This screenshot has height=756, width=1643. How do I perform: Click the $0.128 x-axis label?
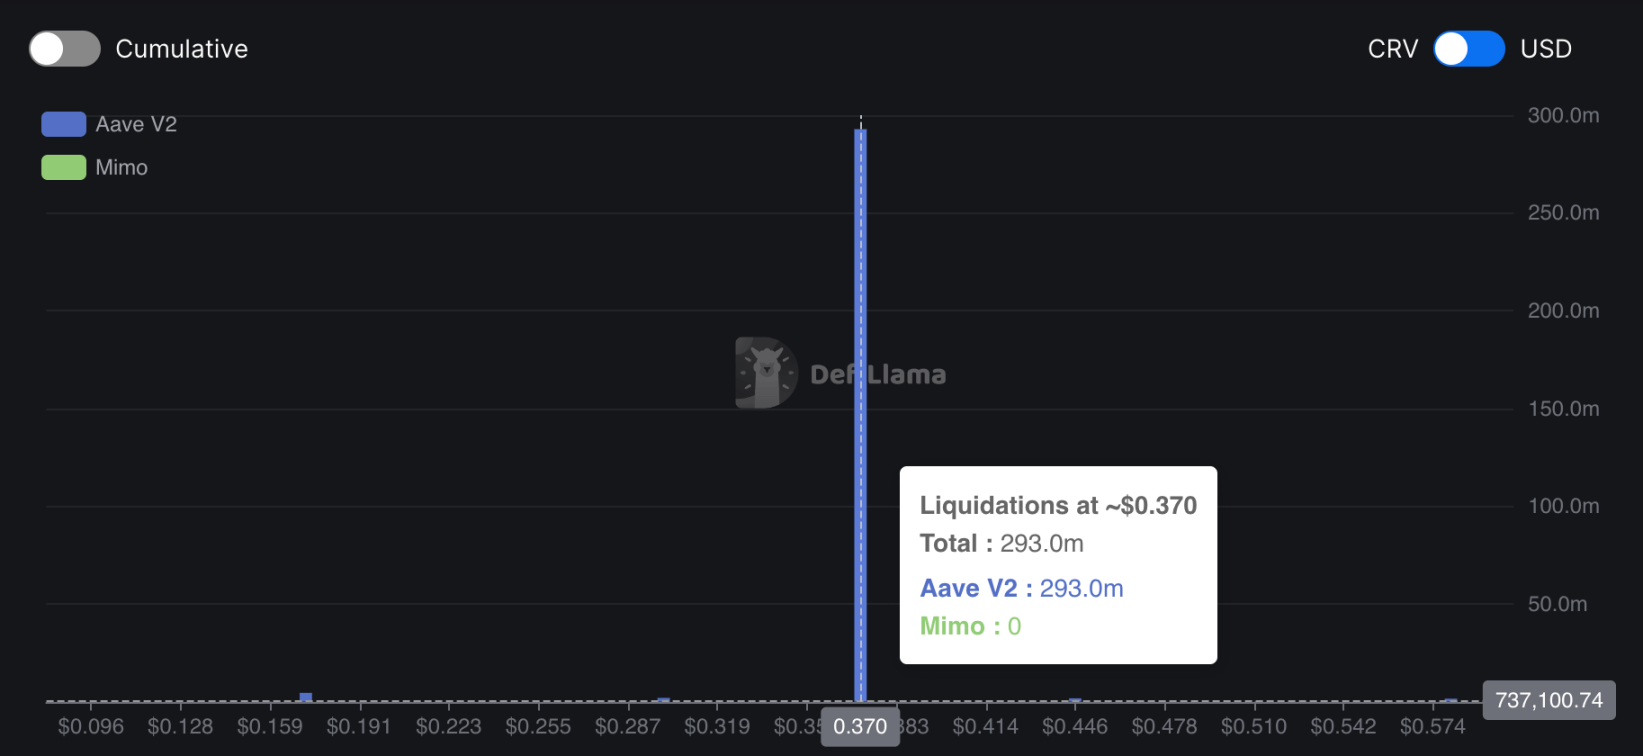click(180, 726)
